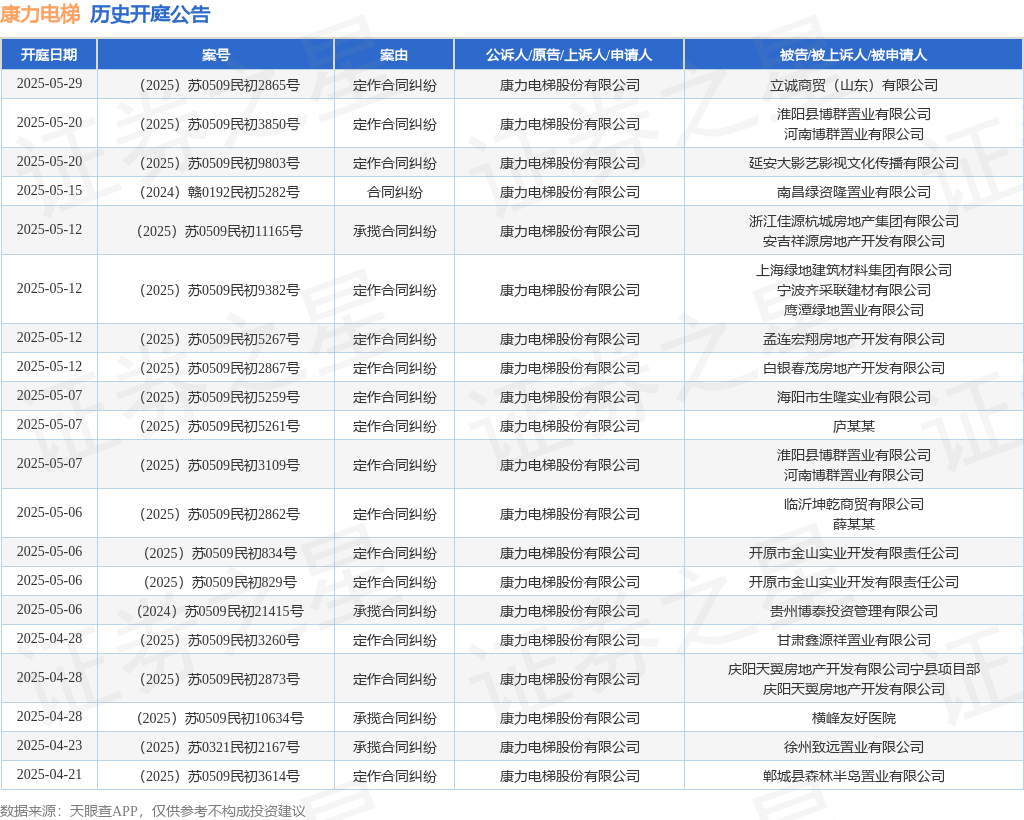Click defendant 上海绿地建筑材料集团有限公司
The height and width of the screenshot is (820, 1024).
854,270
